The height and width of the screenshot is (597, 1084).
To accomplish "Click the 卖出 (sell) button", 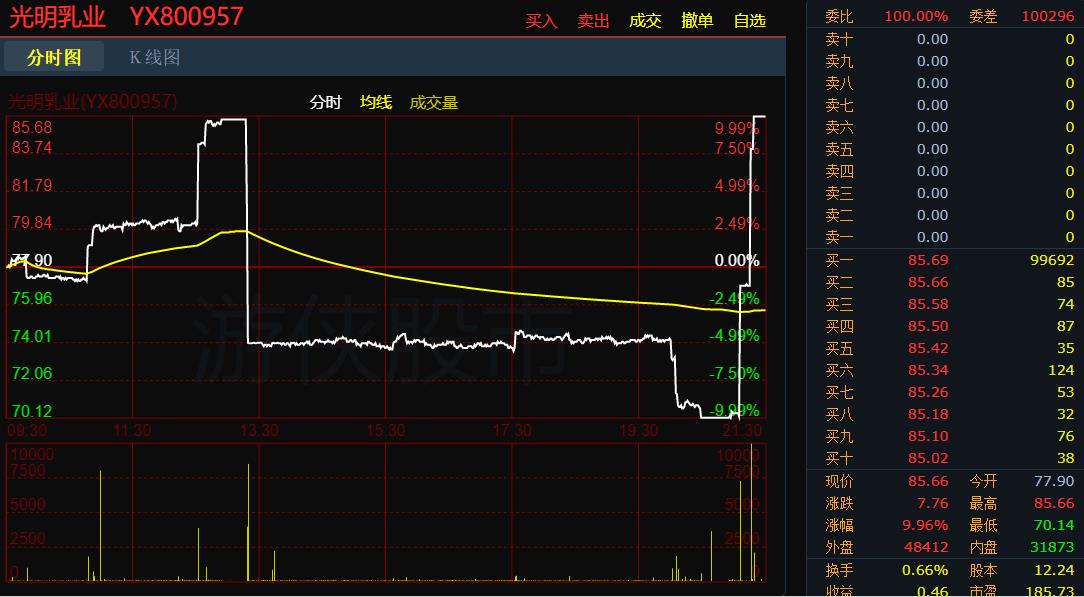I will coord(593,20).
